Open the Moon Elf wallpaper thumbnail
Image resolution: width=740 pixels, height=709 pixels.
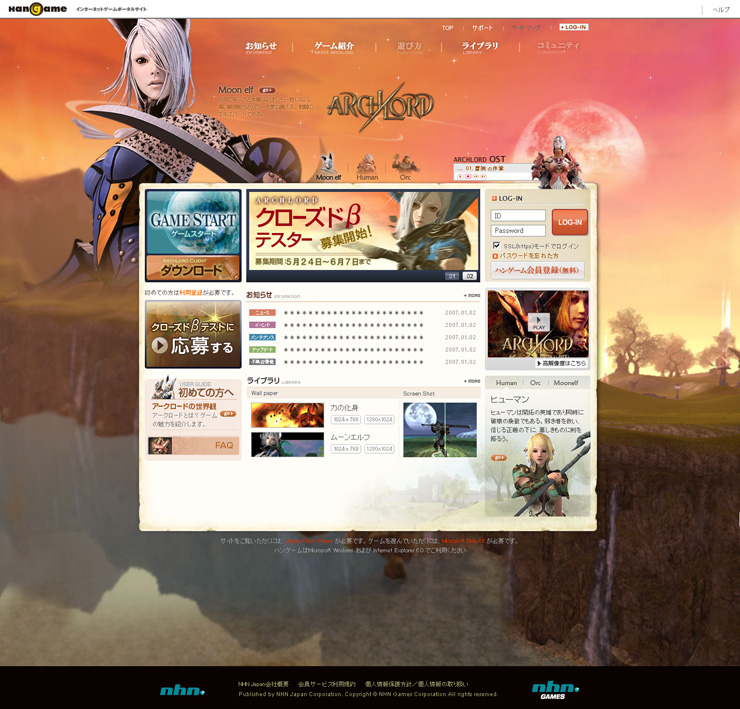(x=287, y=444)
